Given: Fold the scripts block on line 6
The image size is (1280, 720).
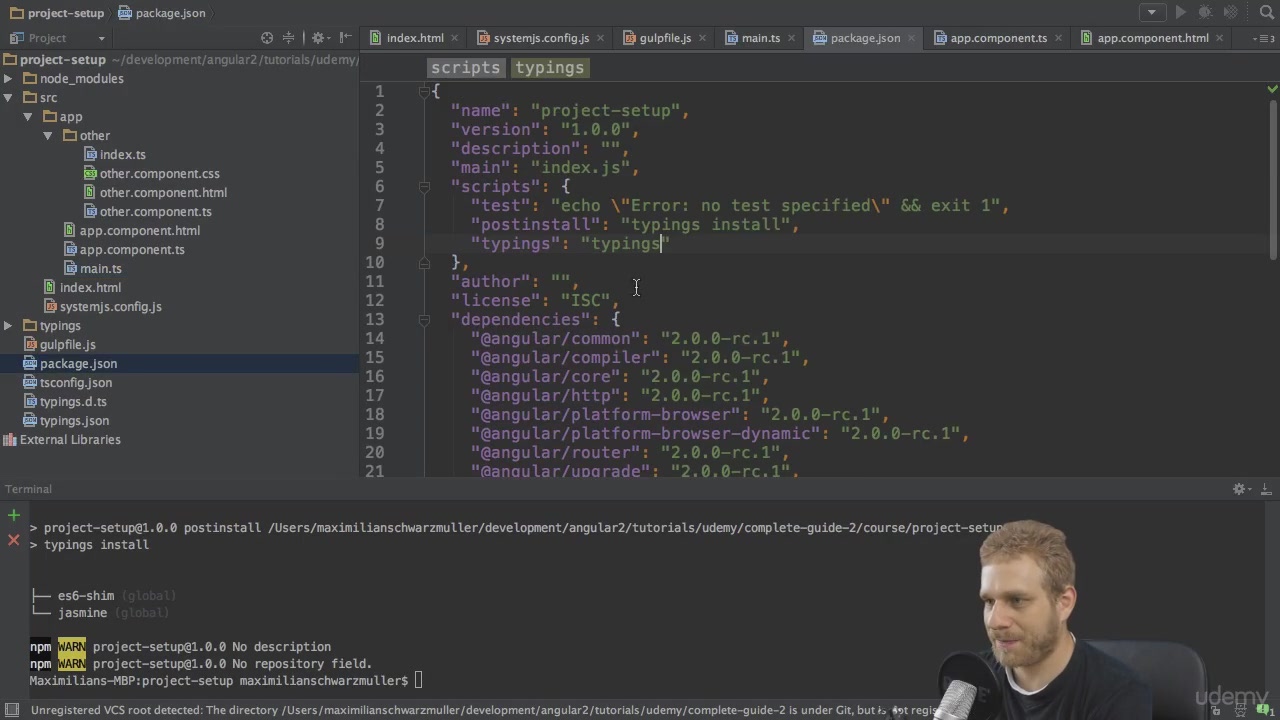Looking at the screenshot, I should pos(424,187).
